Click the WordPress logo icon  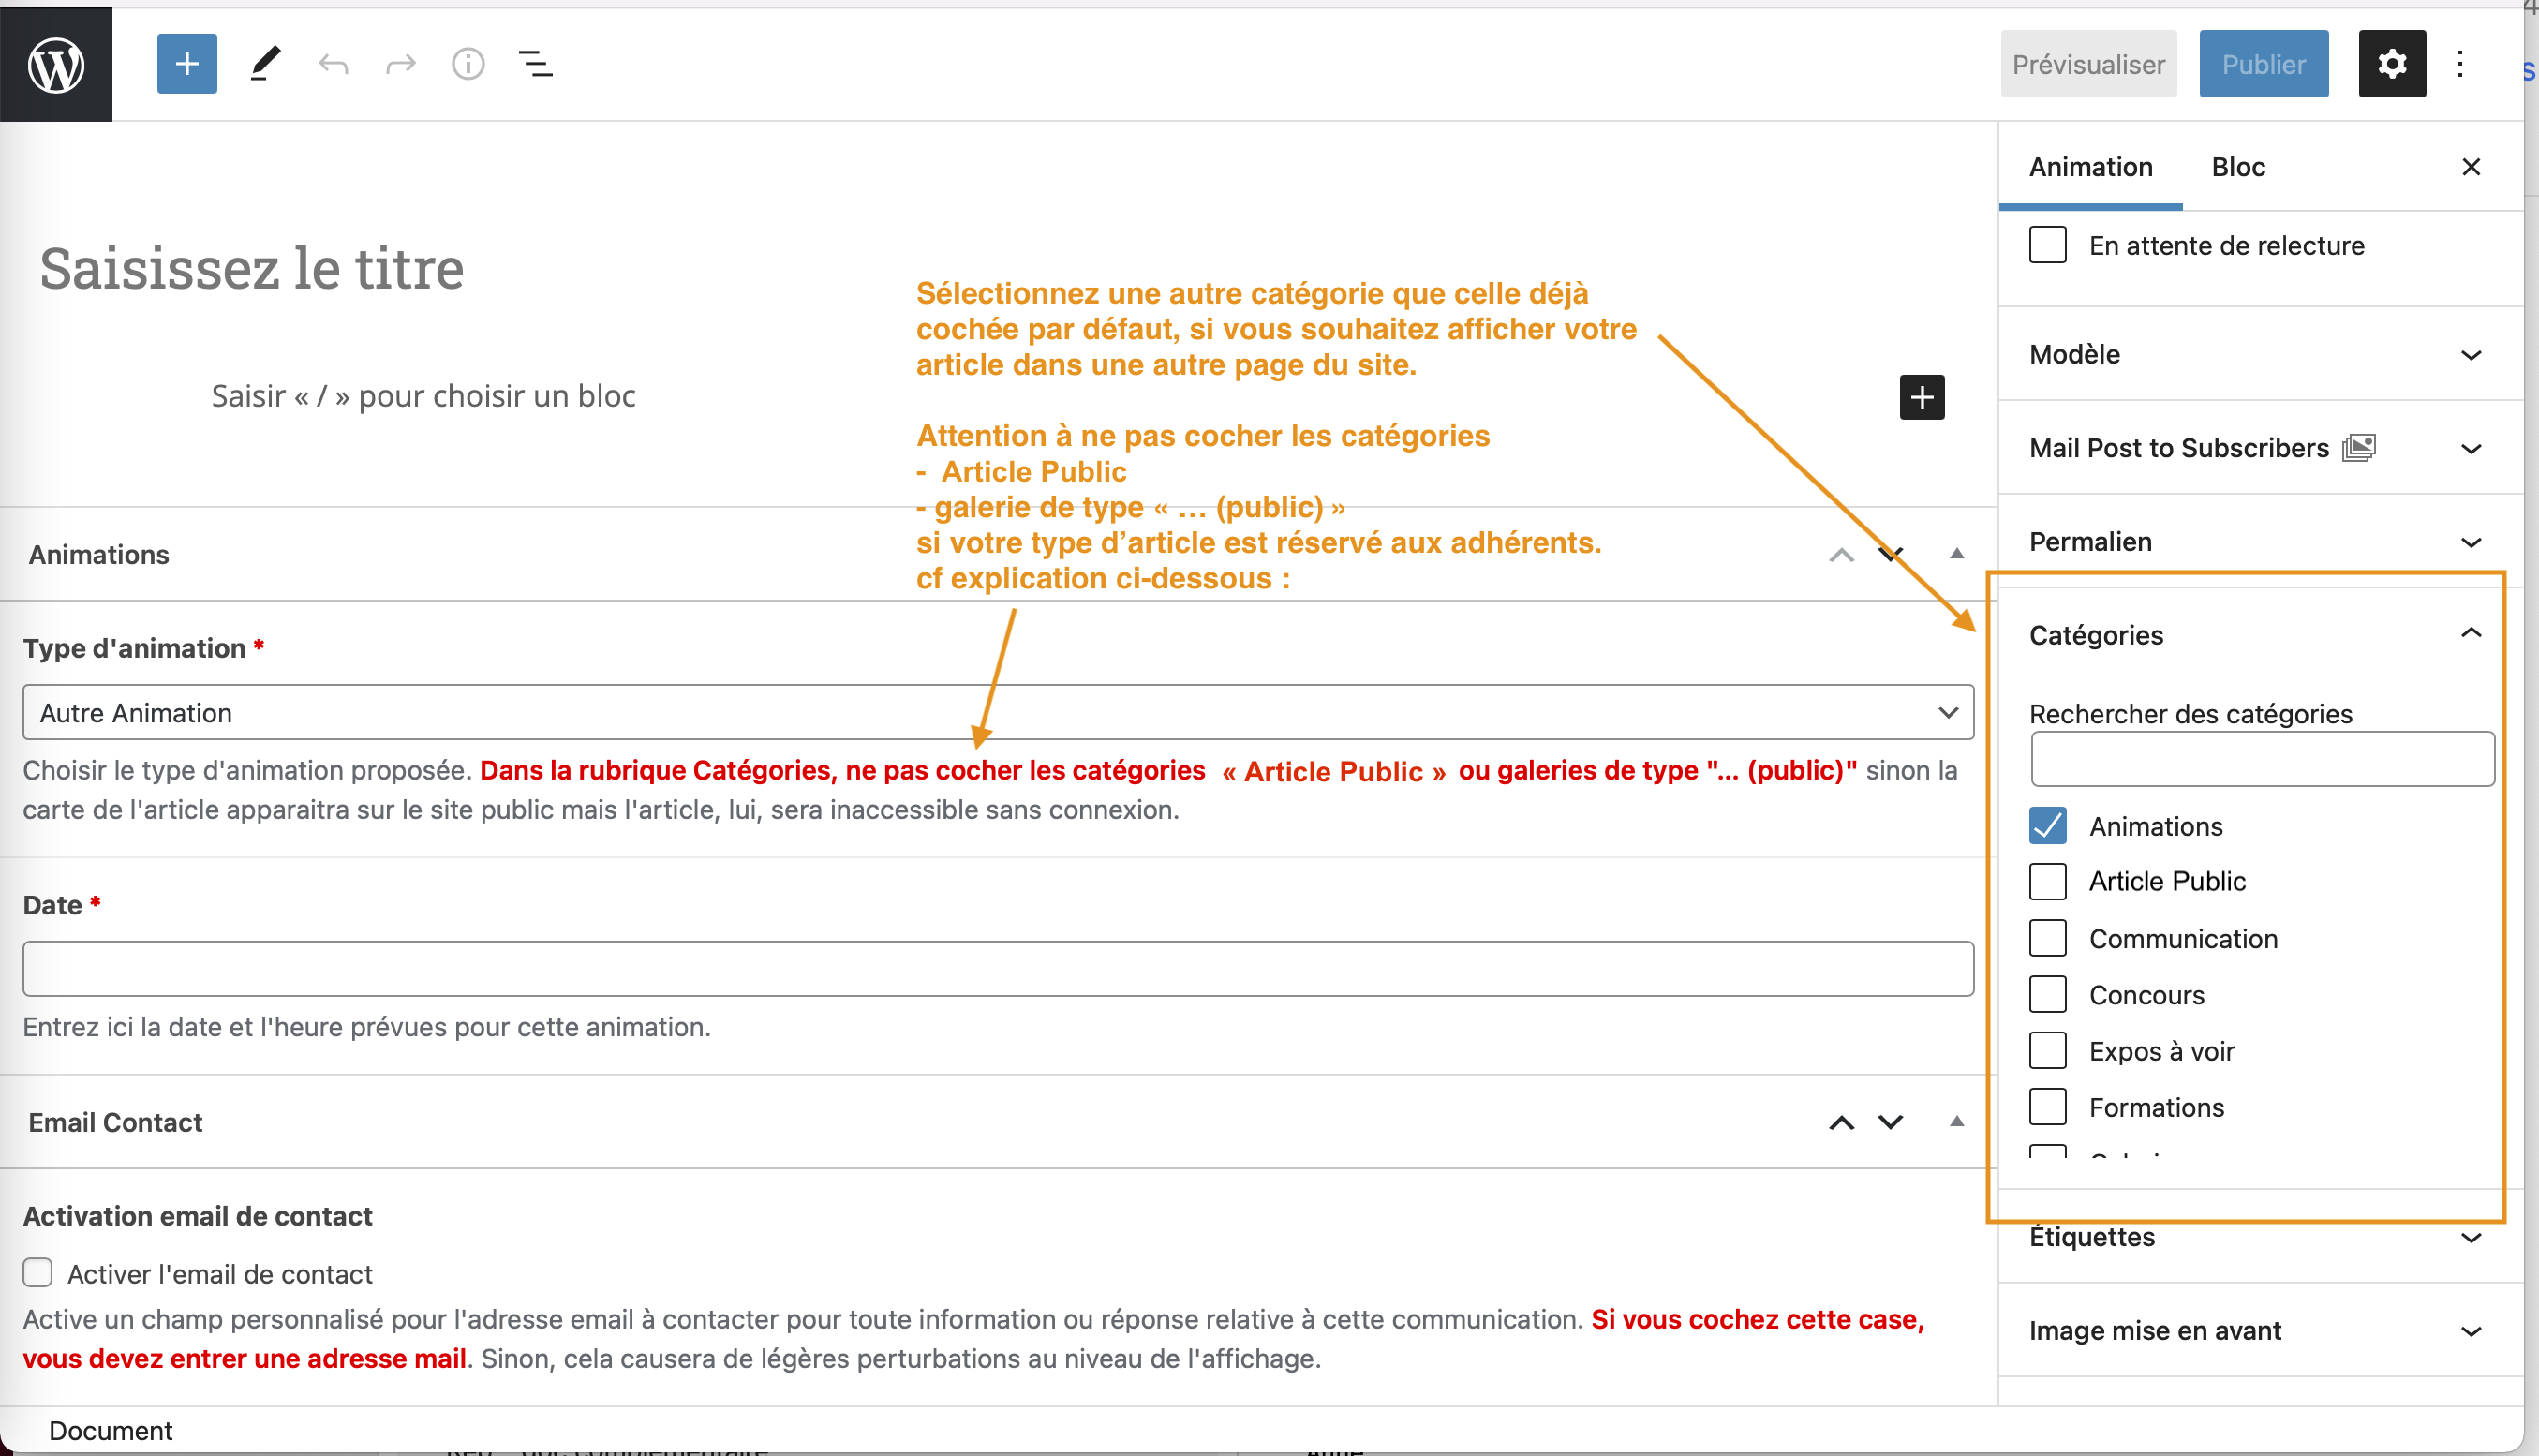[56, 65]
